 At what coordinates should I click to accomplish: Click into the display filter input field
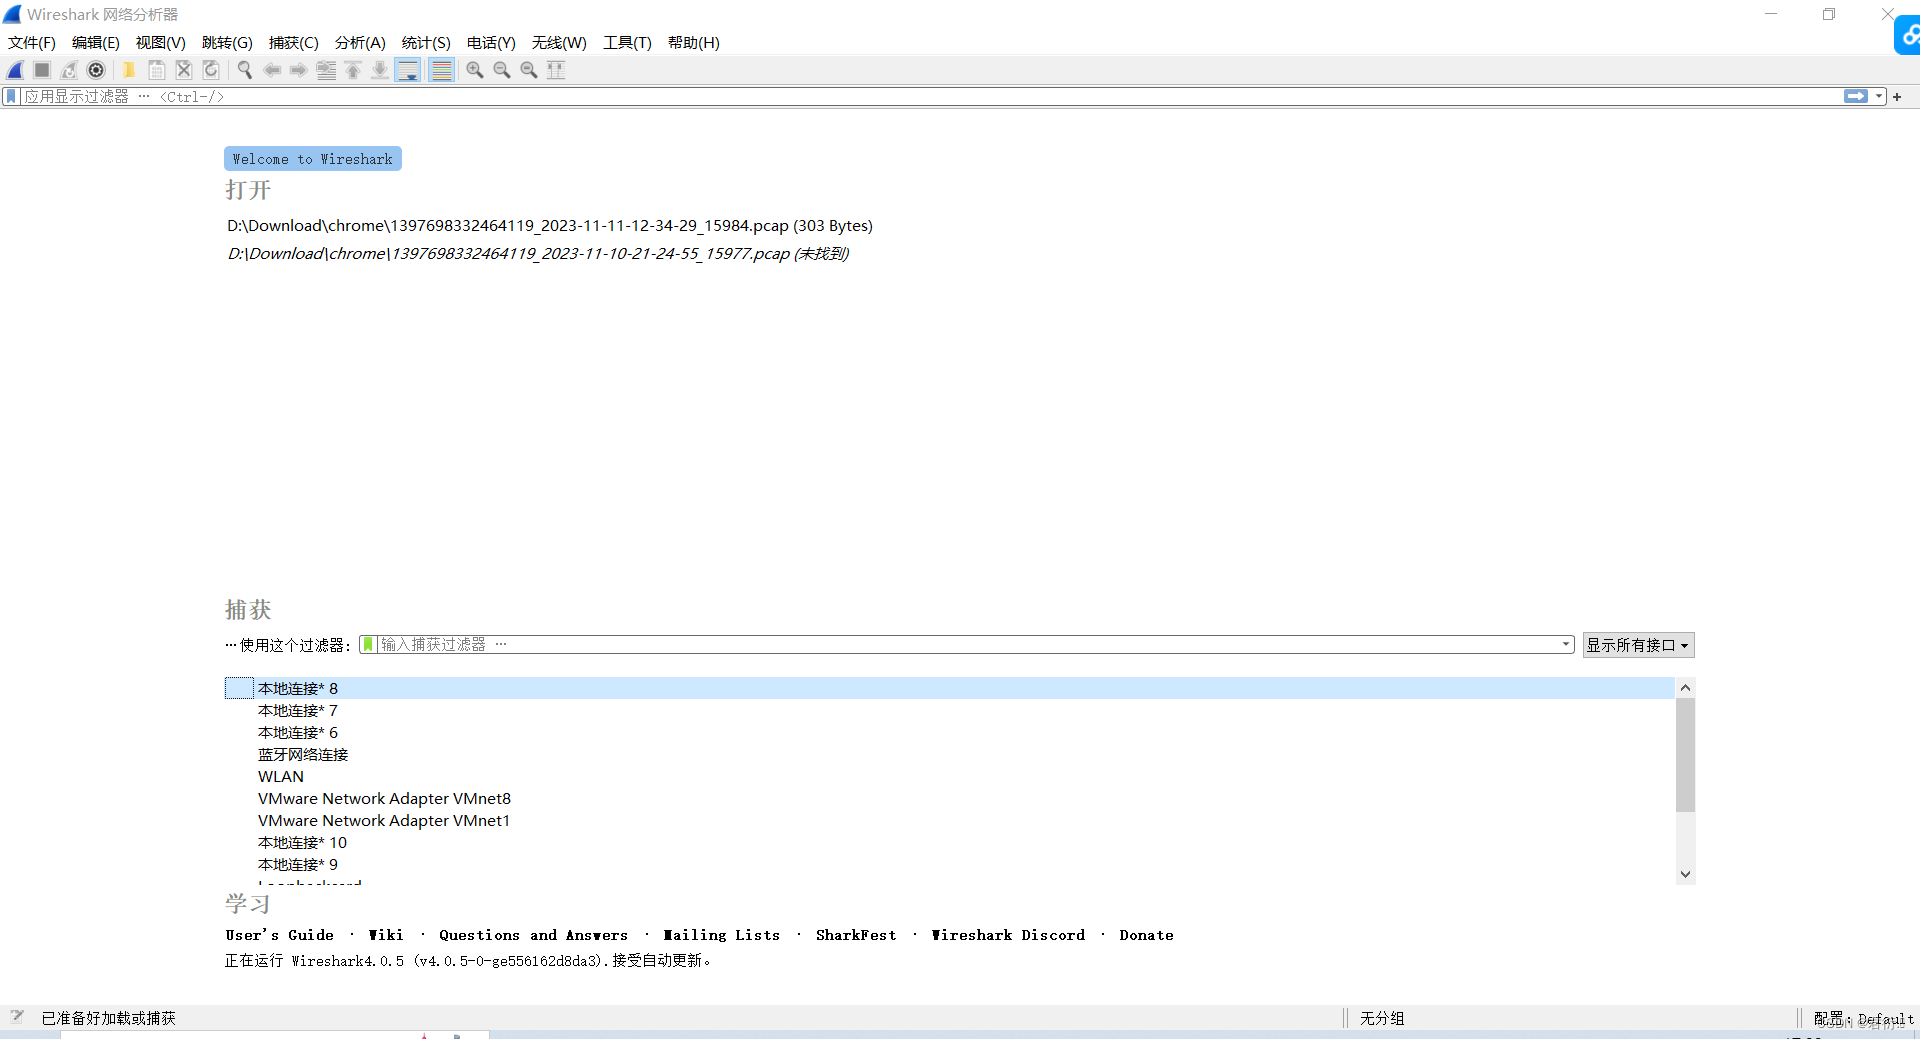pos(930,97)
